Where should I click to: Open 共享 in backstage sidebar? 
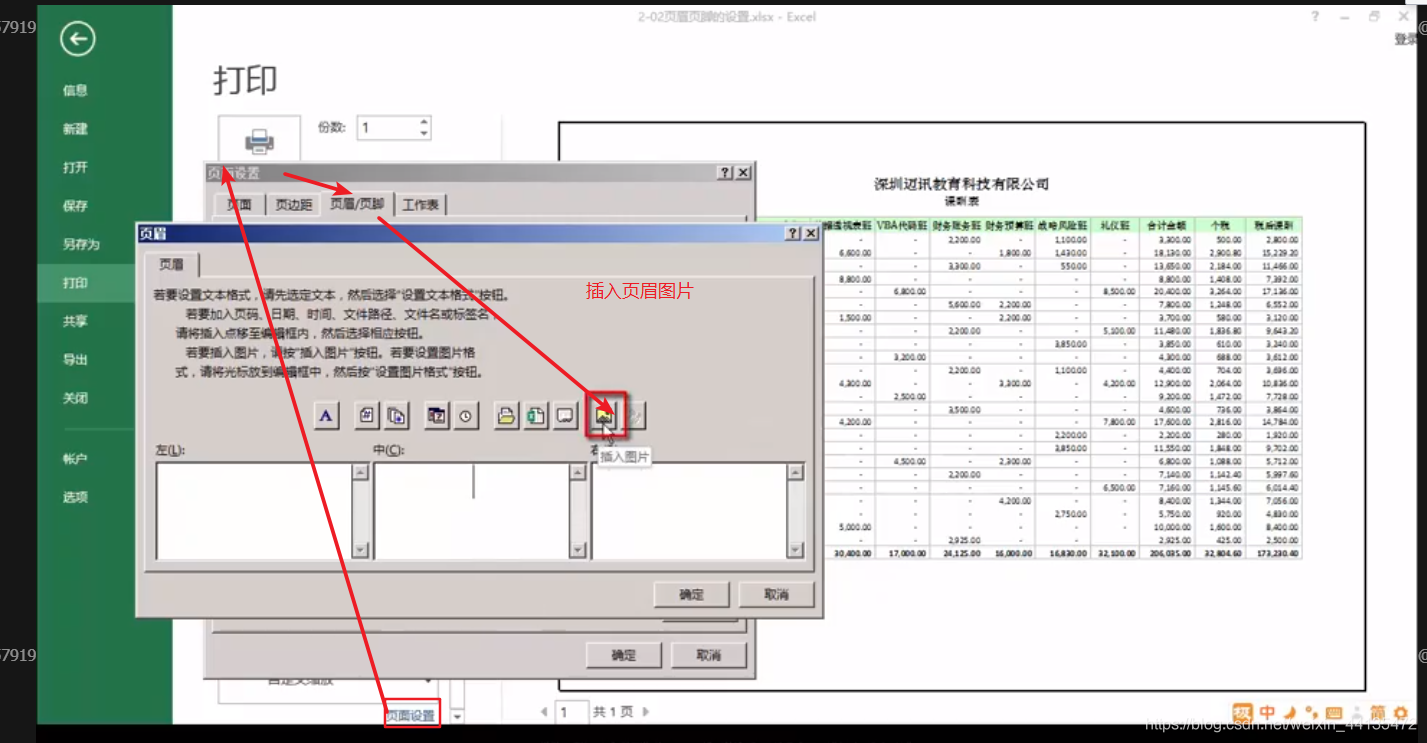[75, 321]
